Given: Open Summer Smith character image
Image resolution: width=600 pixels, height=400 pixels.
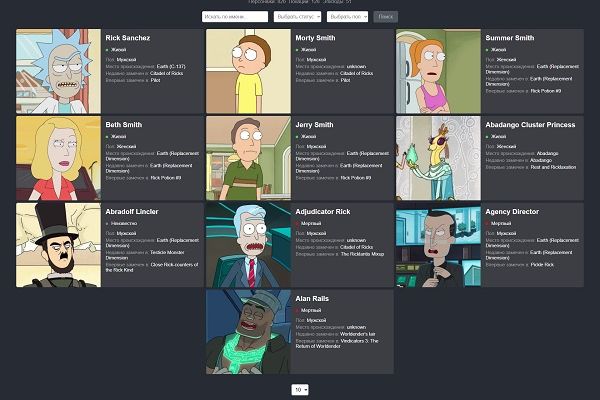Looking at the screenshot, I should [x=438, y=71].
